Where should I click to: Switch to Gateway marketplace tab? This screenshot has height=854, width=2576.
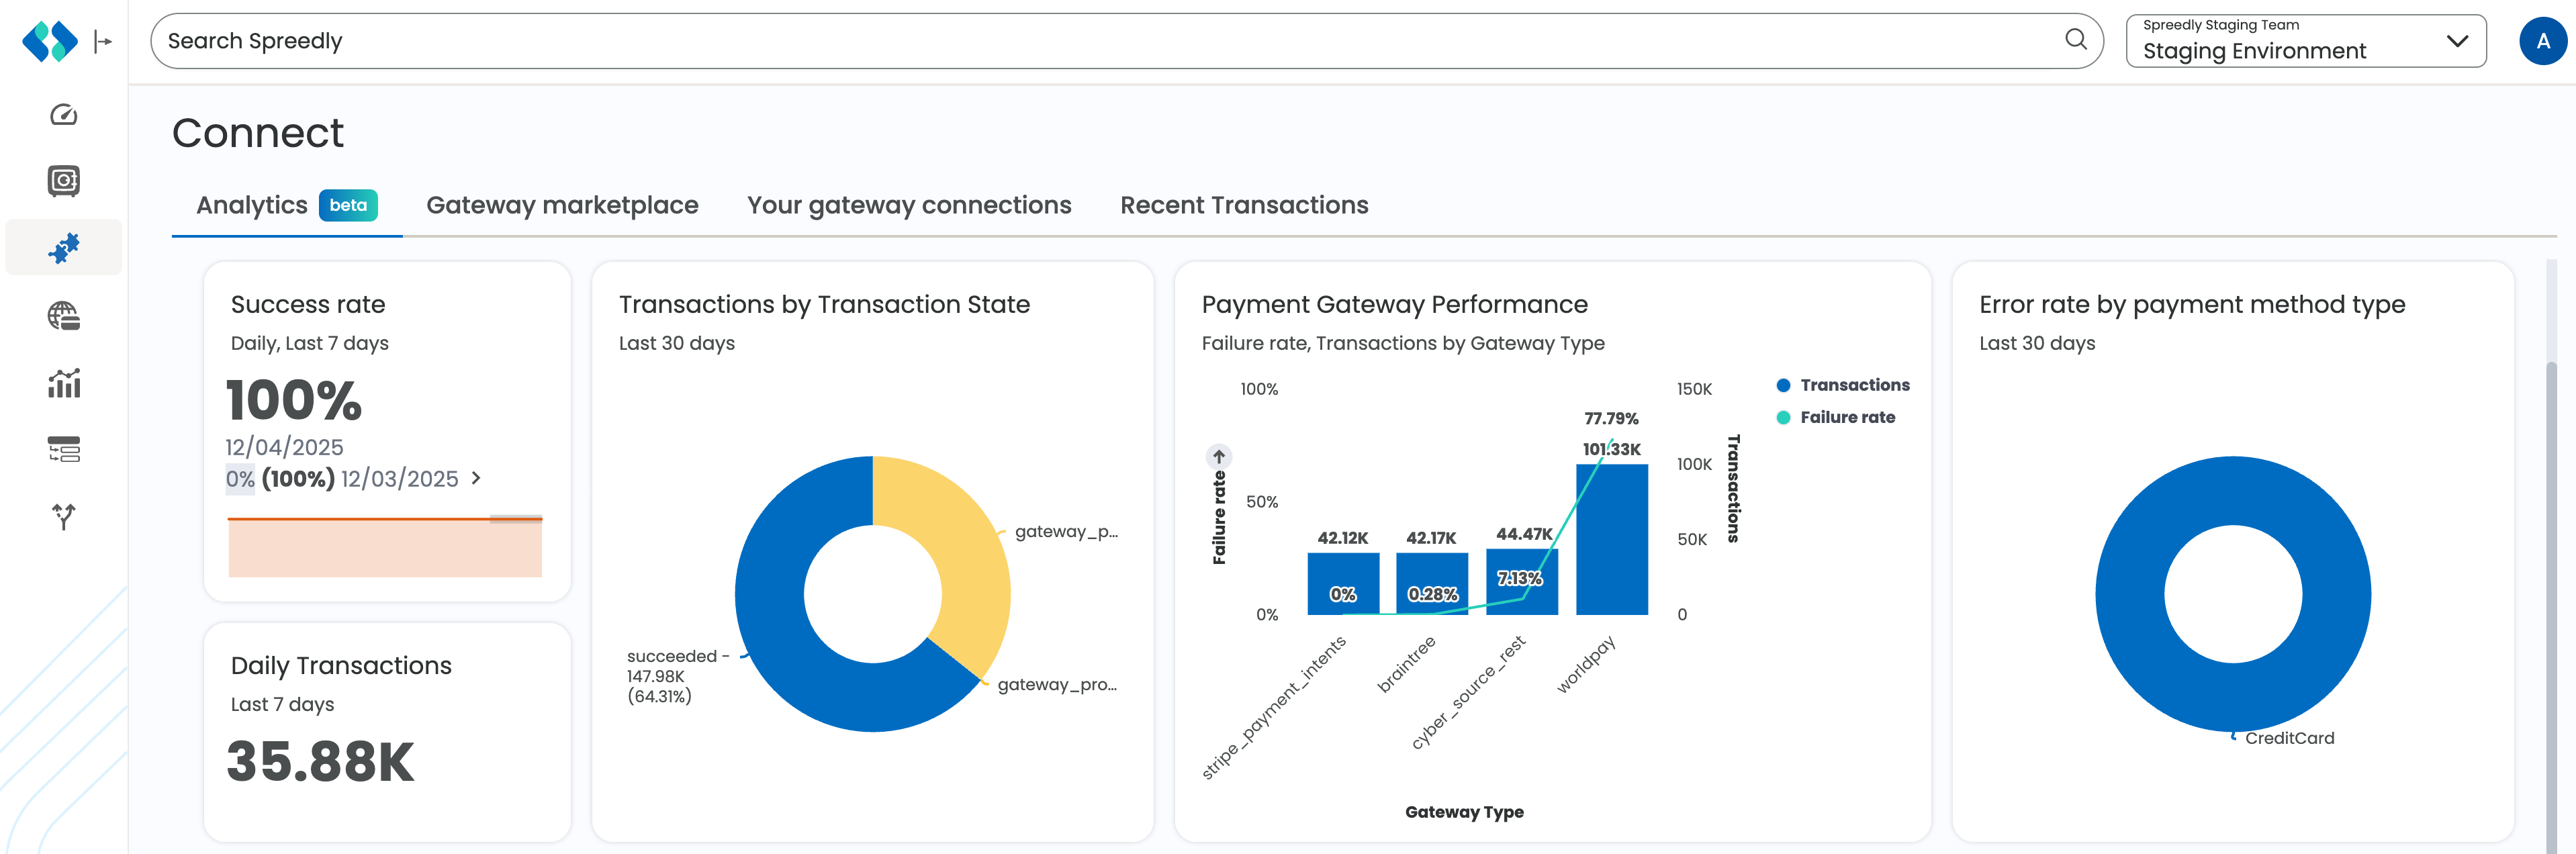pos(562,205)
